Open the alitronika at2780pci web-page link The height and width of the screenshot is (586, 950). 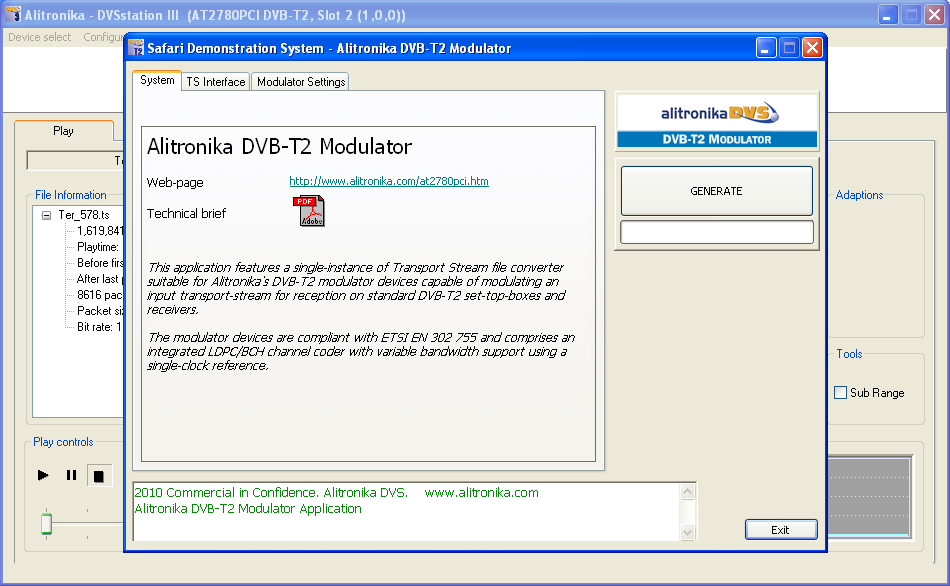pos(388,181)
